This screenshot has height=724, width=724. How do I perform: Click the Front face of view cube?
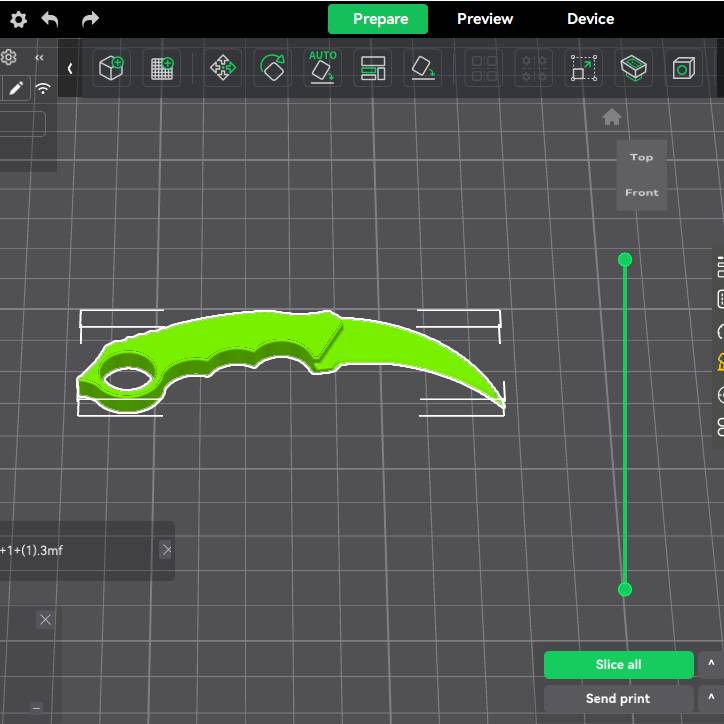(641, 193)
